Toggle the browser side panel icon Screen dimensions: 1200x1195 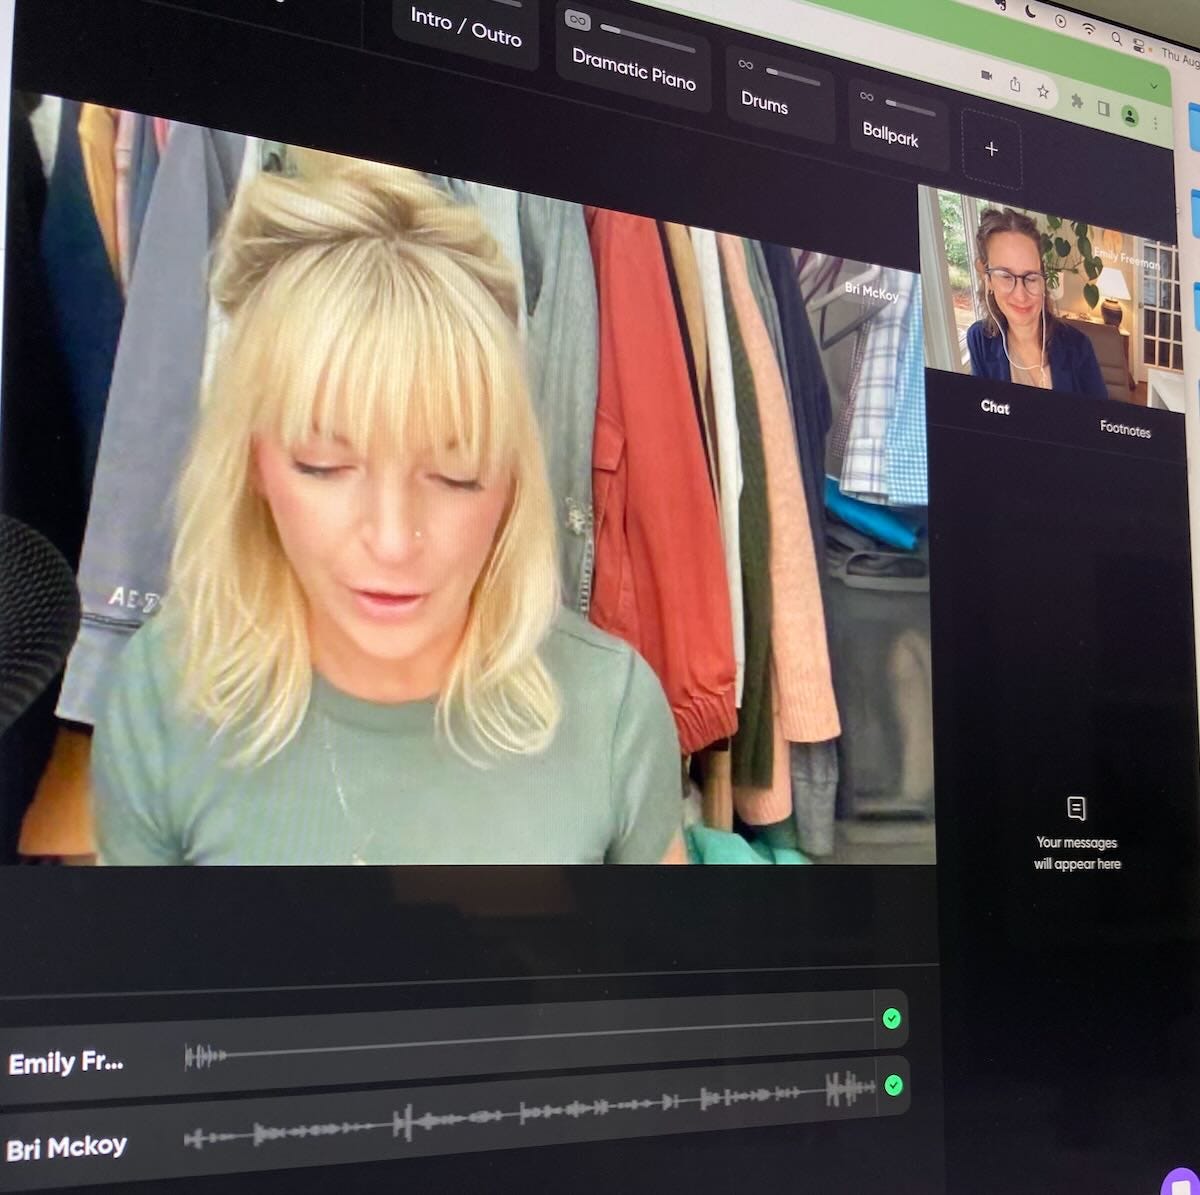(x=1104, y=107)
